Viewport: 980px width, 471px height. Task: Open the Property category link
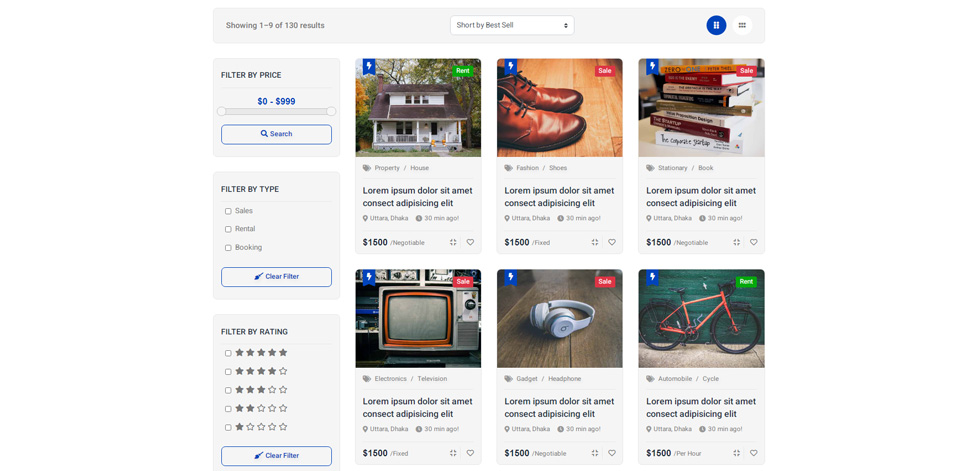click(387, 168)
